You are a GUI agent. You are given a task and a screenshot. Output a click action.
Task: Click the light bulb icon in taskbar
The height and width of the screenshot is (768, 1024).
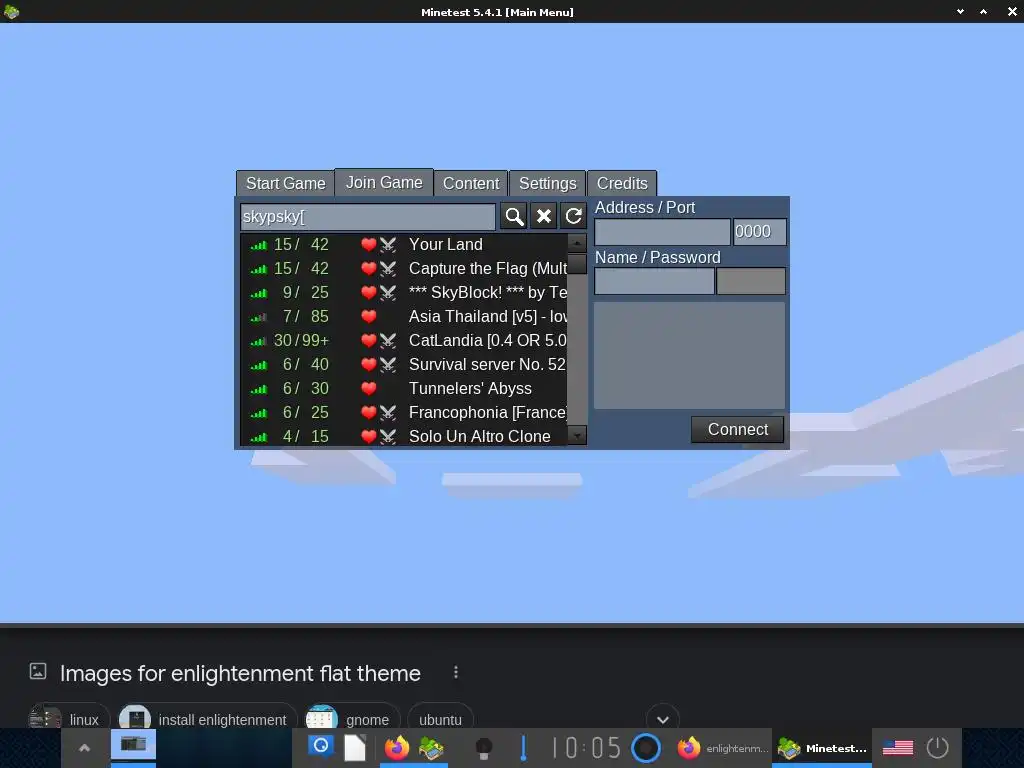click(x=484, y=748)
